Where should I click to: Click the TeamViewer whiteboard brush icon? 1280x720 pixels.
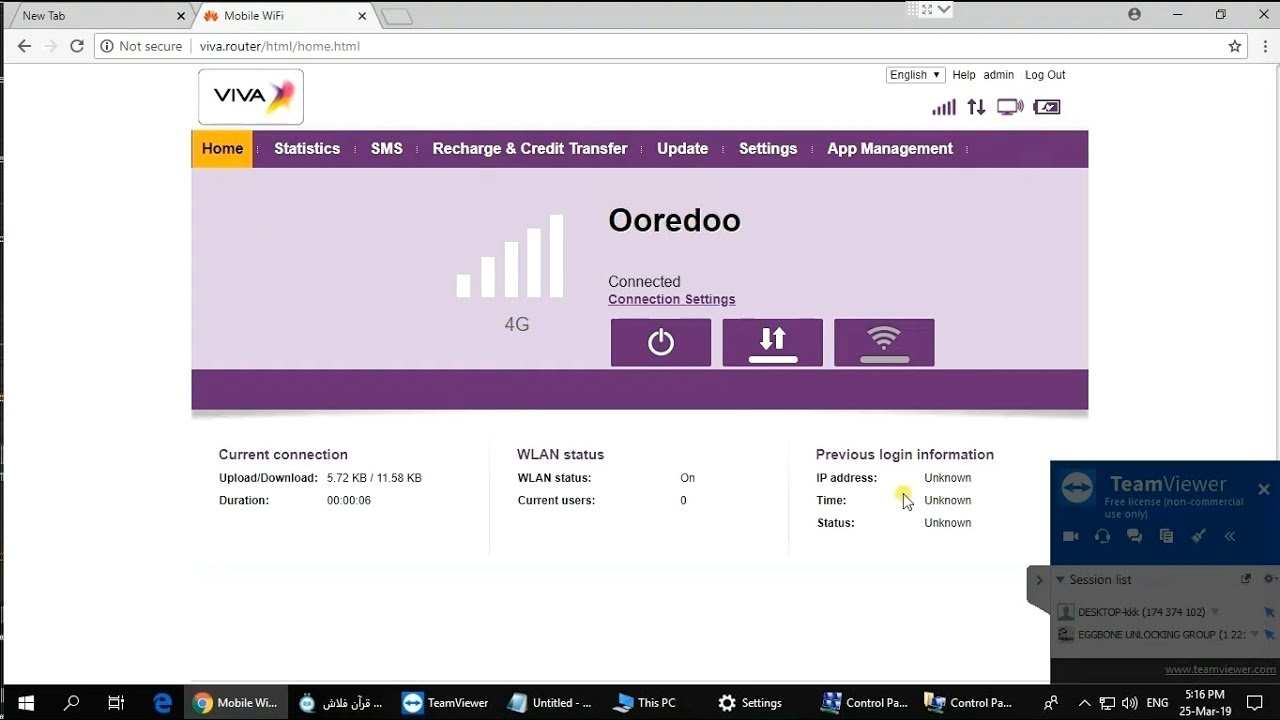pos(1198,536)
